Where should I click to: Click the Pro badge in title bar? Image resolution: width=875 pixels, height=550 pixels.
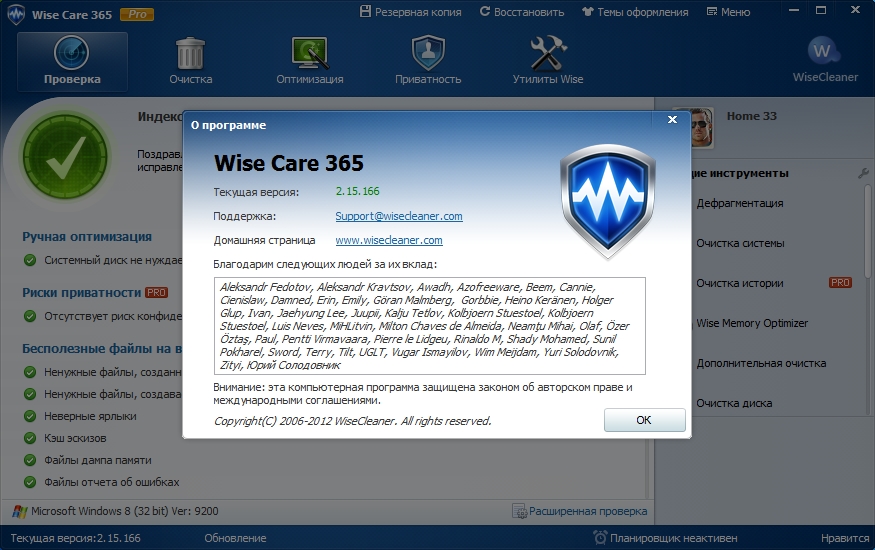(137, 15)
